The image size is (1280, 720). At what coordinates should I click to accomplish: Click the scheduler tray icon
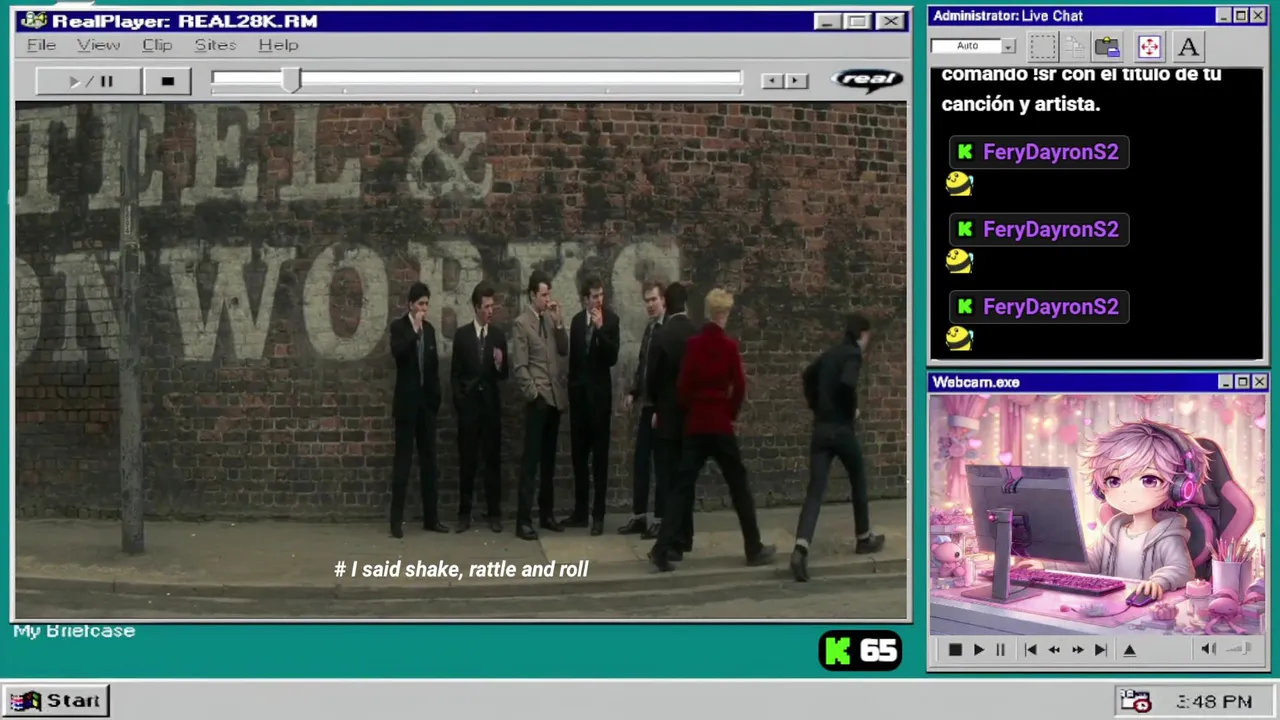point(1136,701)
